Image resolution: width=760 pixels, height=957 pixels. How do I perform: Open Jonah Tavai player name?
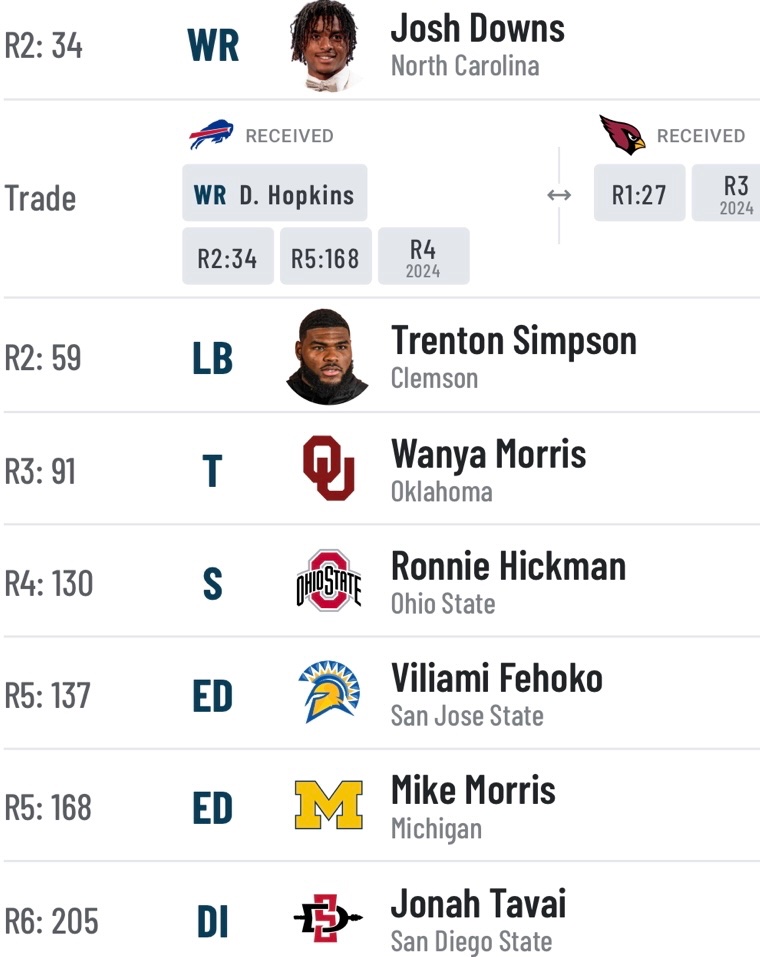[x=479, y=904]
